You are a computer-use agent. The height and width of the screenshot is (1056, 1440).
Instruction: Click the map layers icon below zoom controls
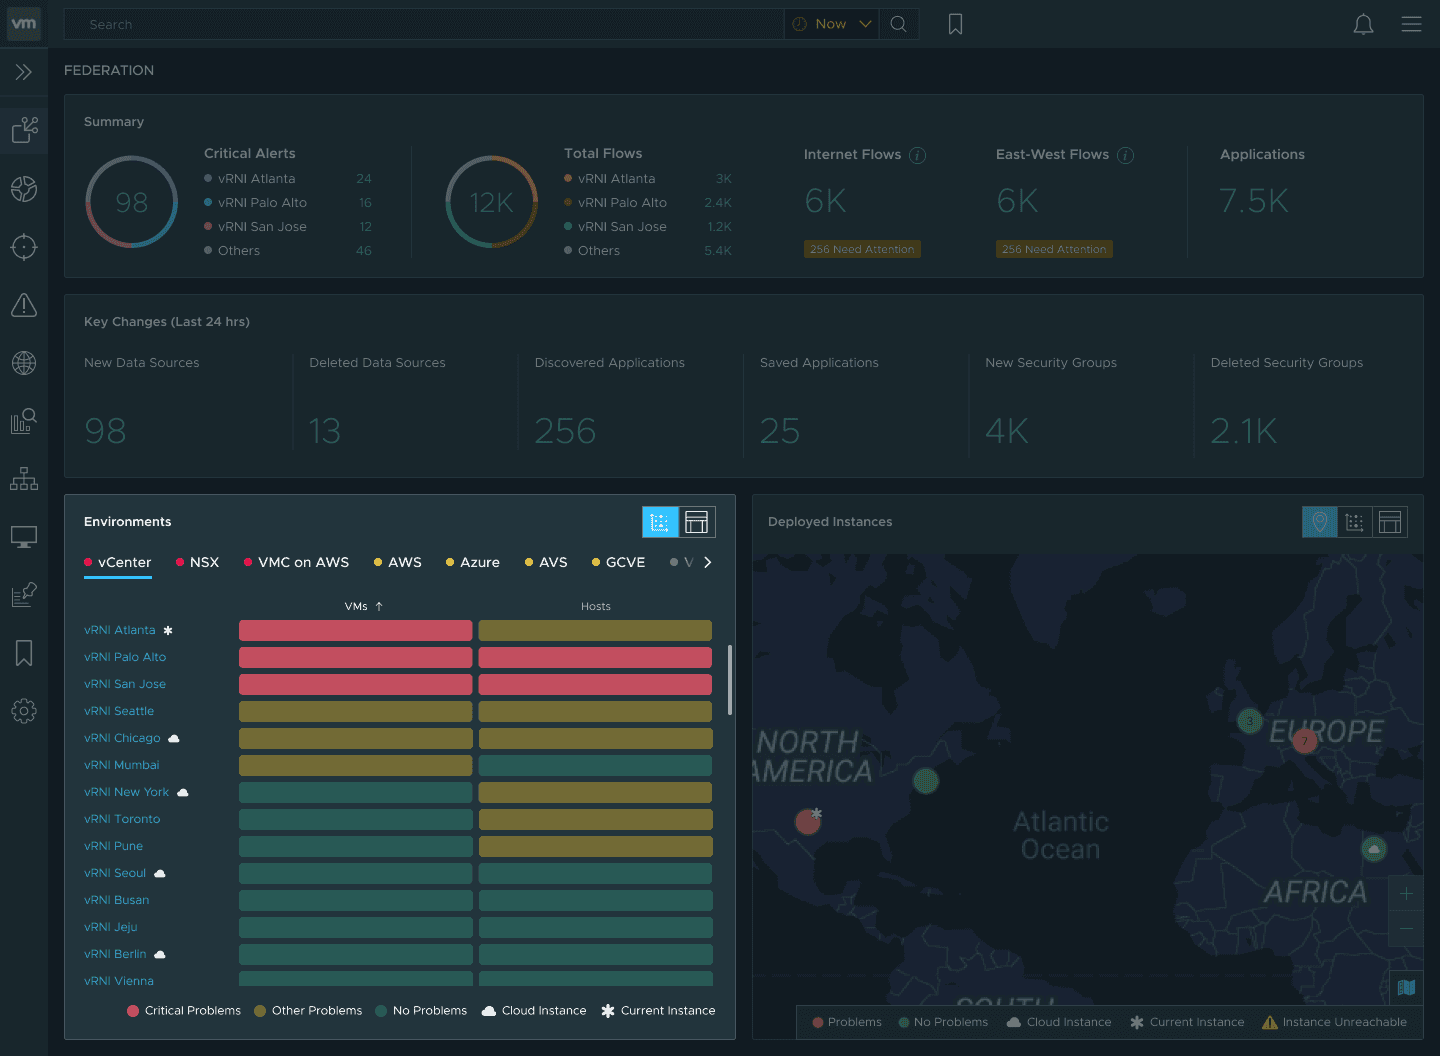[x=1406, y=987]
